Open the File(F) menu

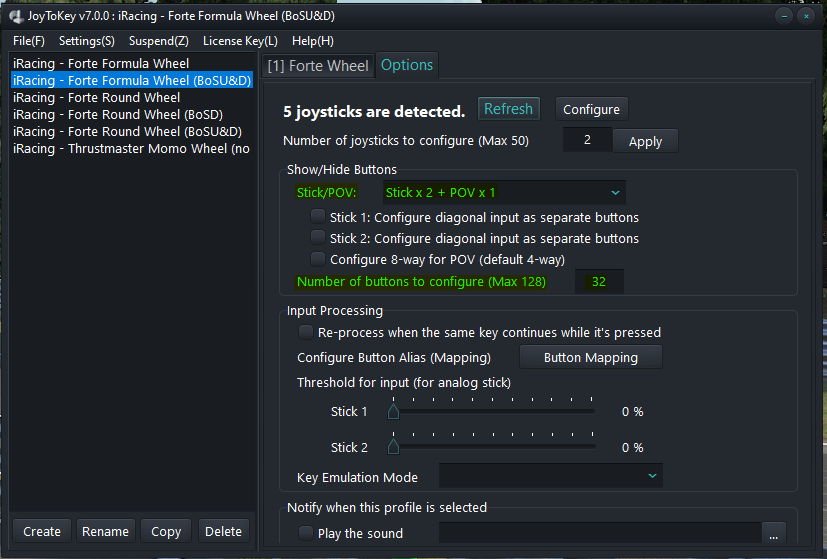(29, 41)
